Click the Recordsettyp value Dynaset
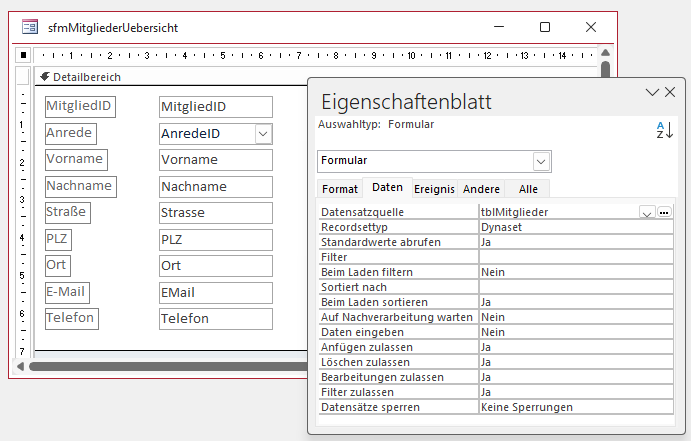Viewport: 691px width, 441px height. (x=576, y=227)
